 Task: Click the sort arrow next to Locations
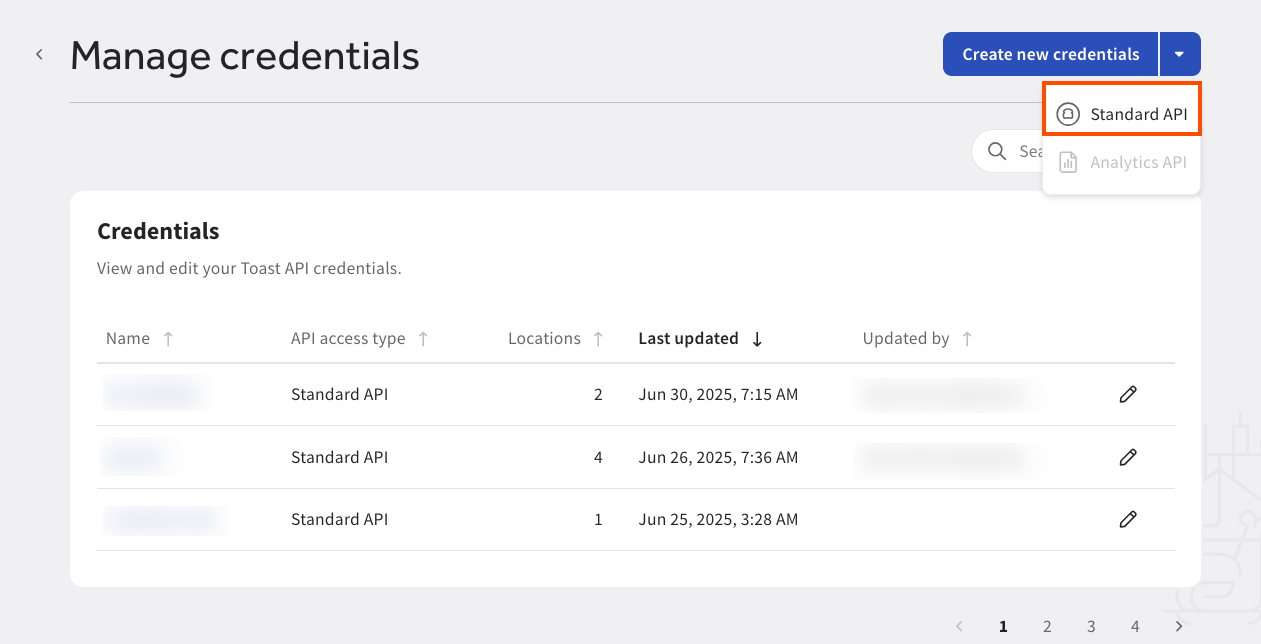coord(598,339)
